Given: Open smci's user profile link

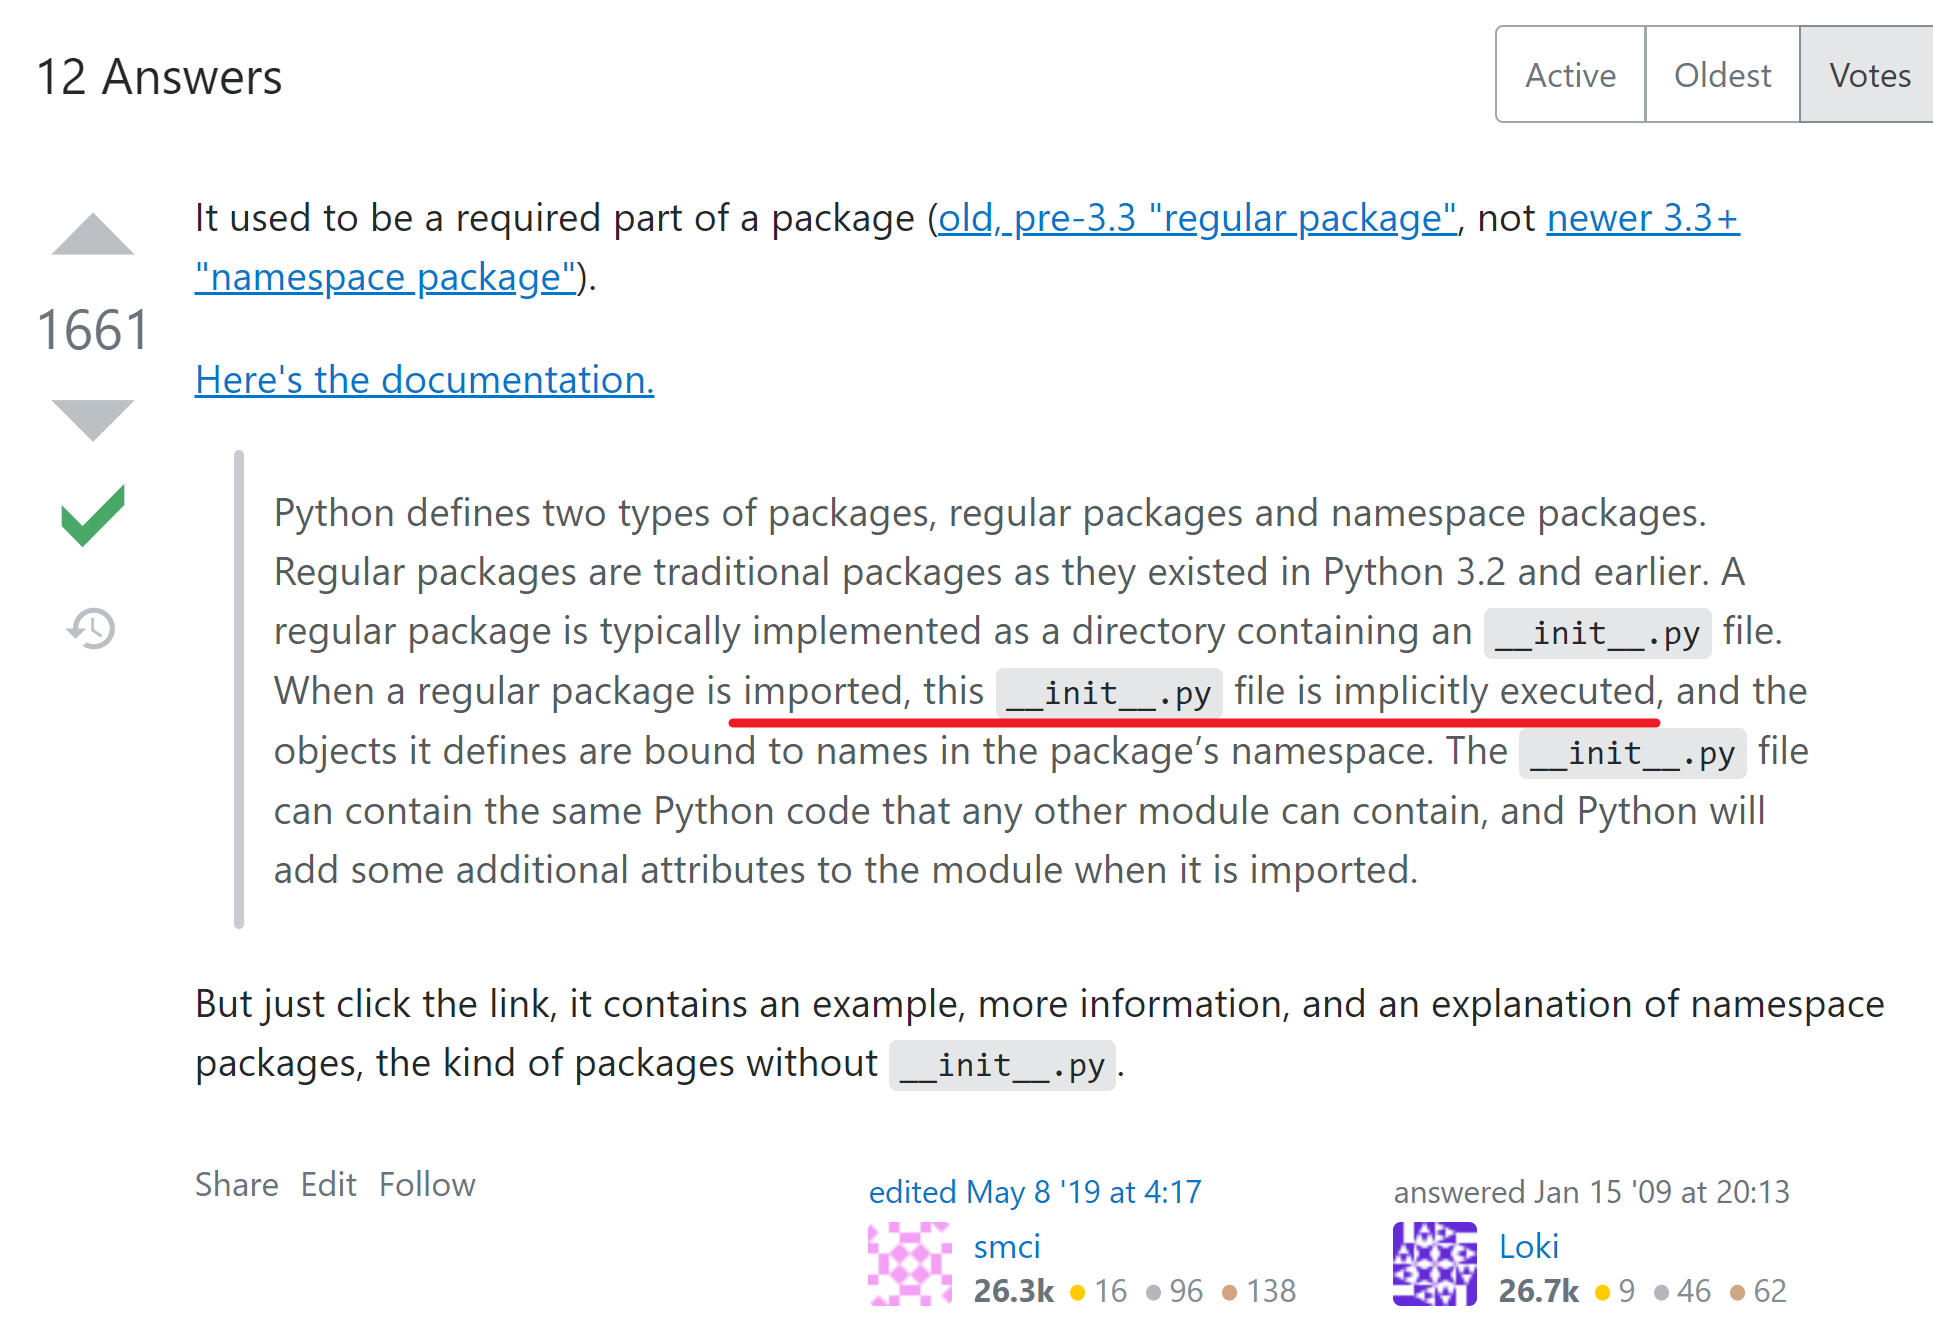Looking at the screenshot, I should tap(1007, 1246).
